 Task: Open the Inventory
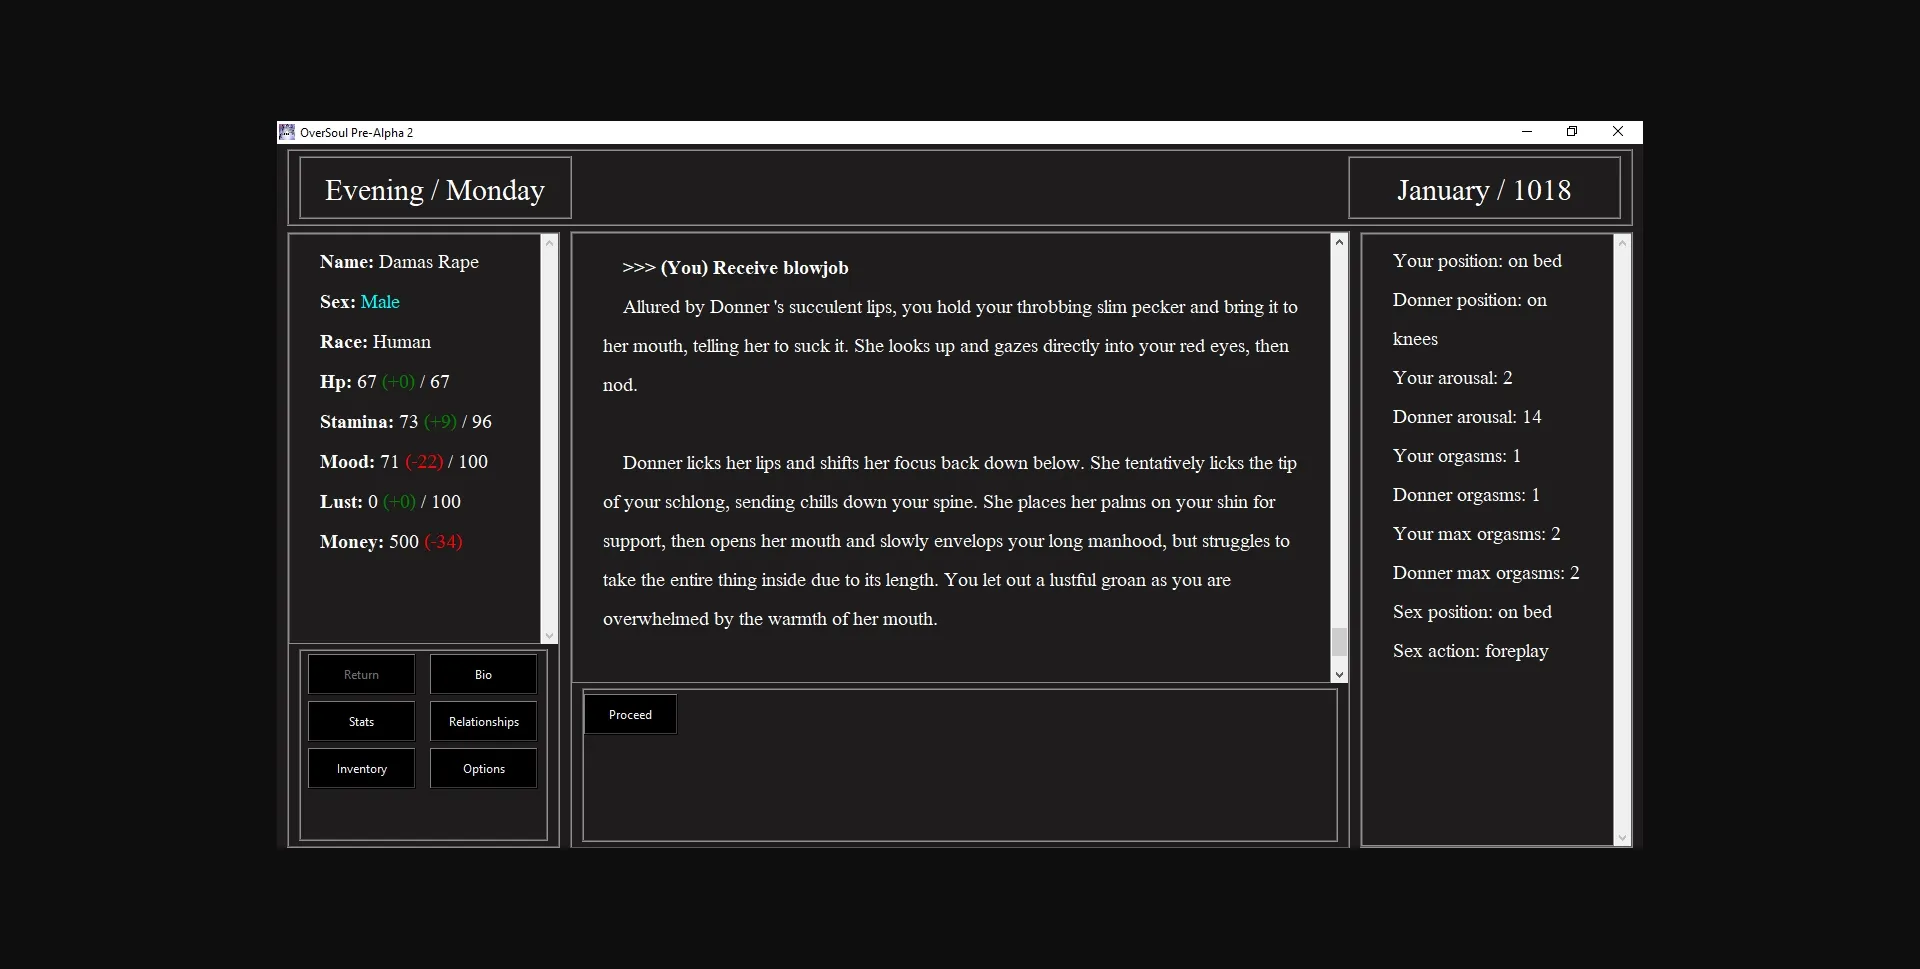click(x=361, y=768)
